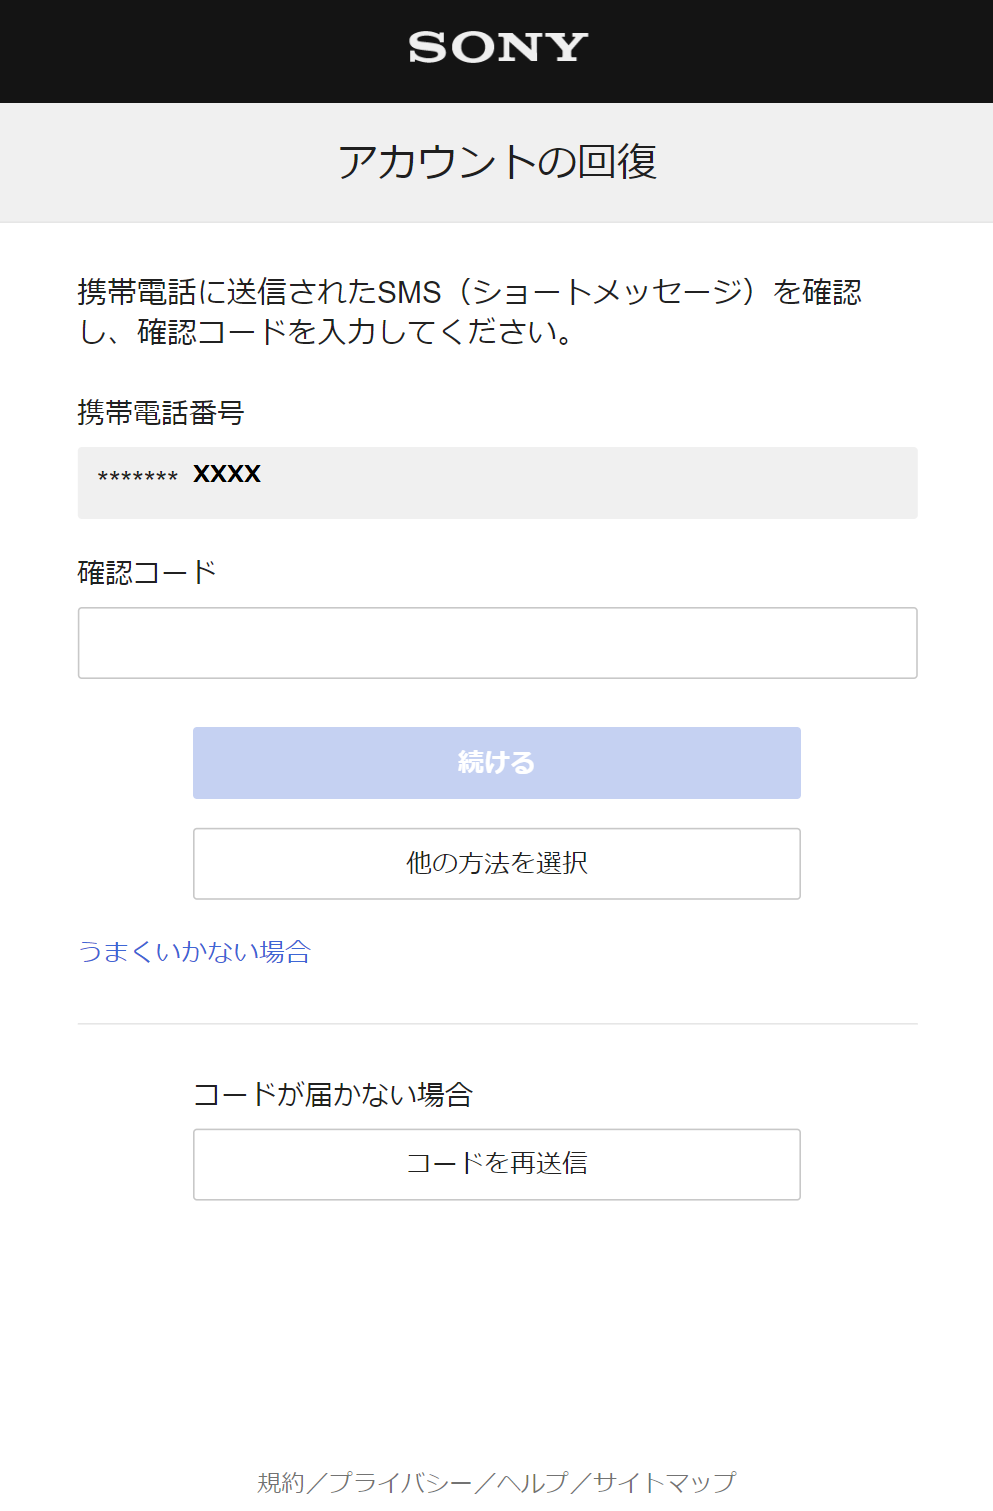Screen dimensions: 993x1511
Task: Open the 規約 footer link
Action: coord(280,1482)
